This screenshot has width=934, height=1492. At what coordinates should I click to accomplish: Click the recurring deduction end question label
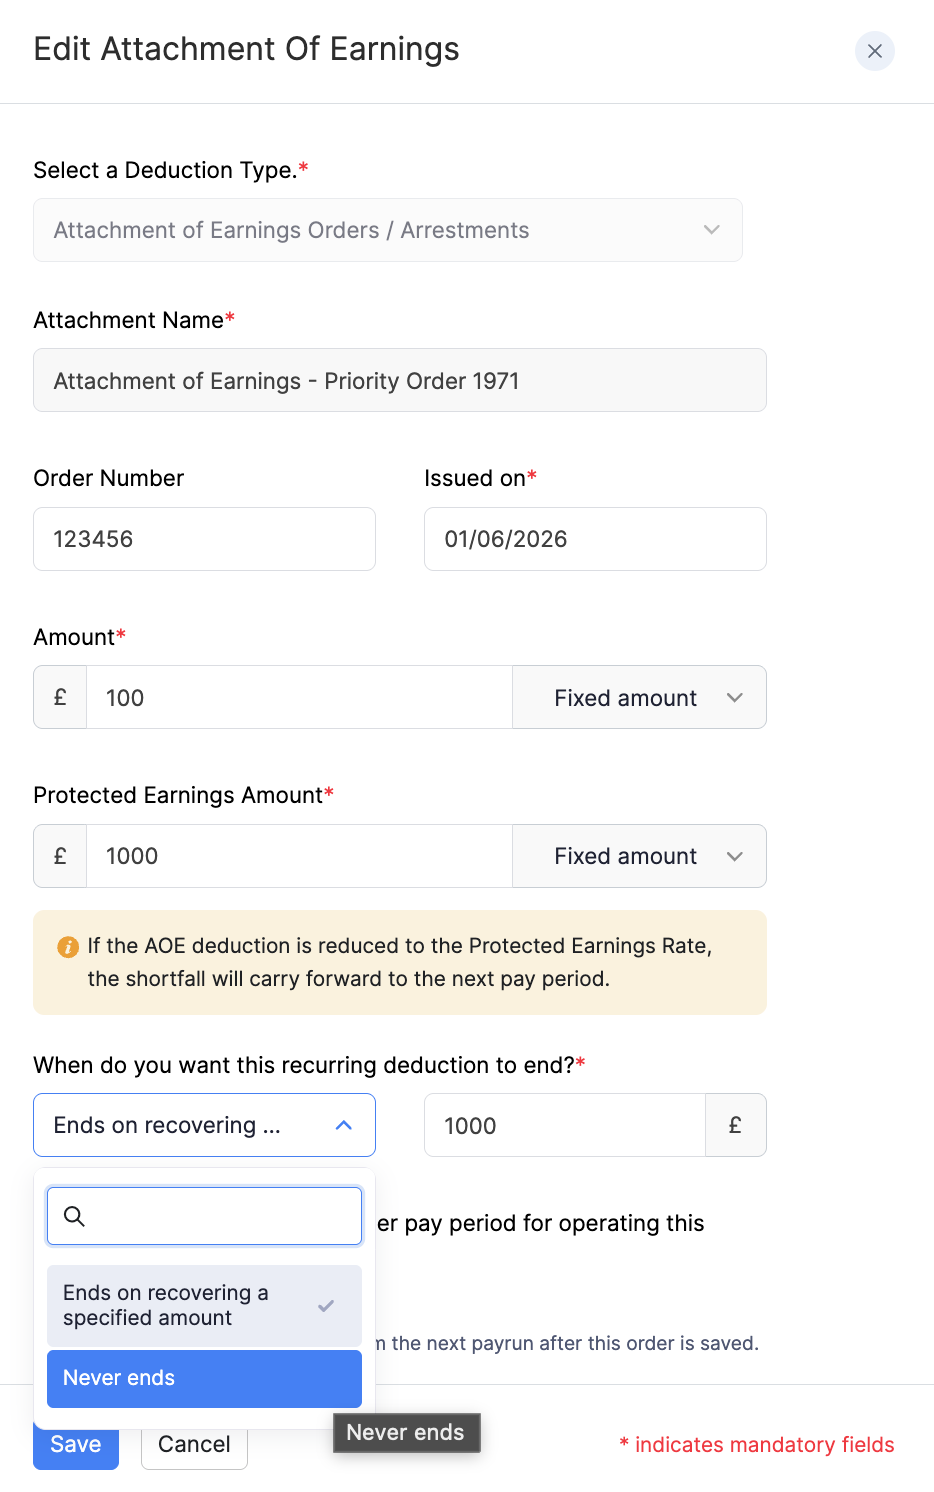[x=309, y=1065]
